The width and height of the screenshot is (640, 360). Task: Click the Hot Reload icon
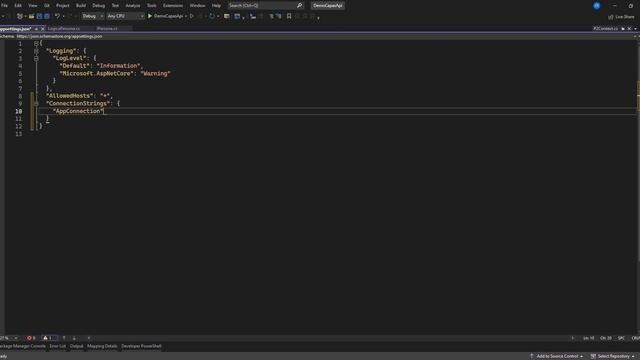(211, 16)
